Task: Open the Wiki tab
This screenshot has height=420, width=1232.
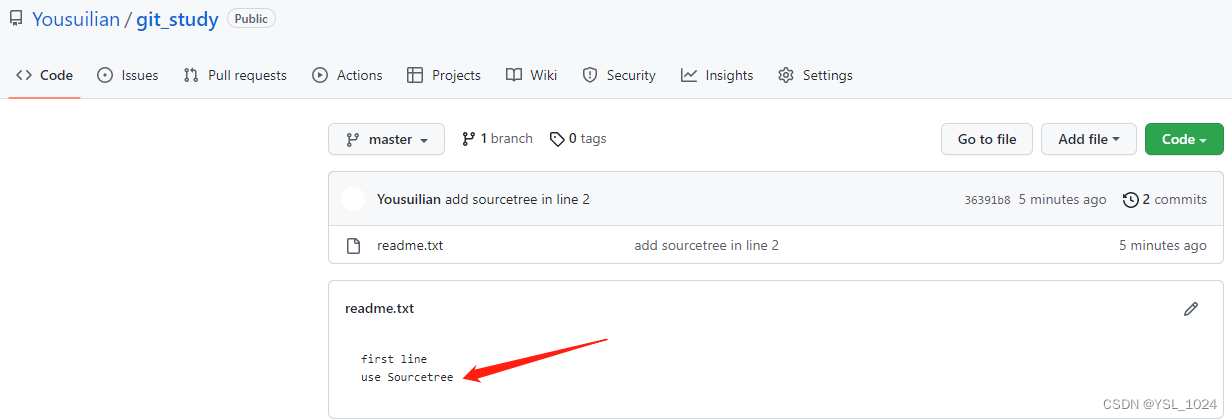Action: pos(531,75)
